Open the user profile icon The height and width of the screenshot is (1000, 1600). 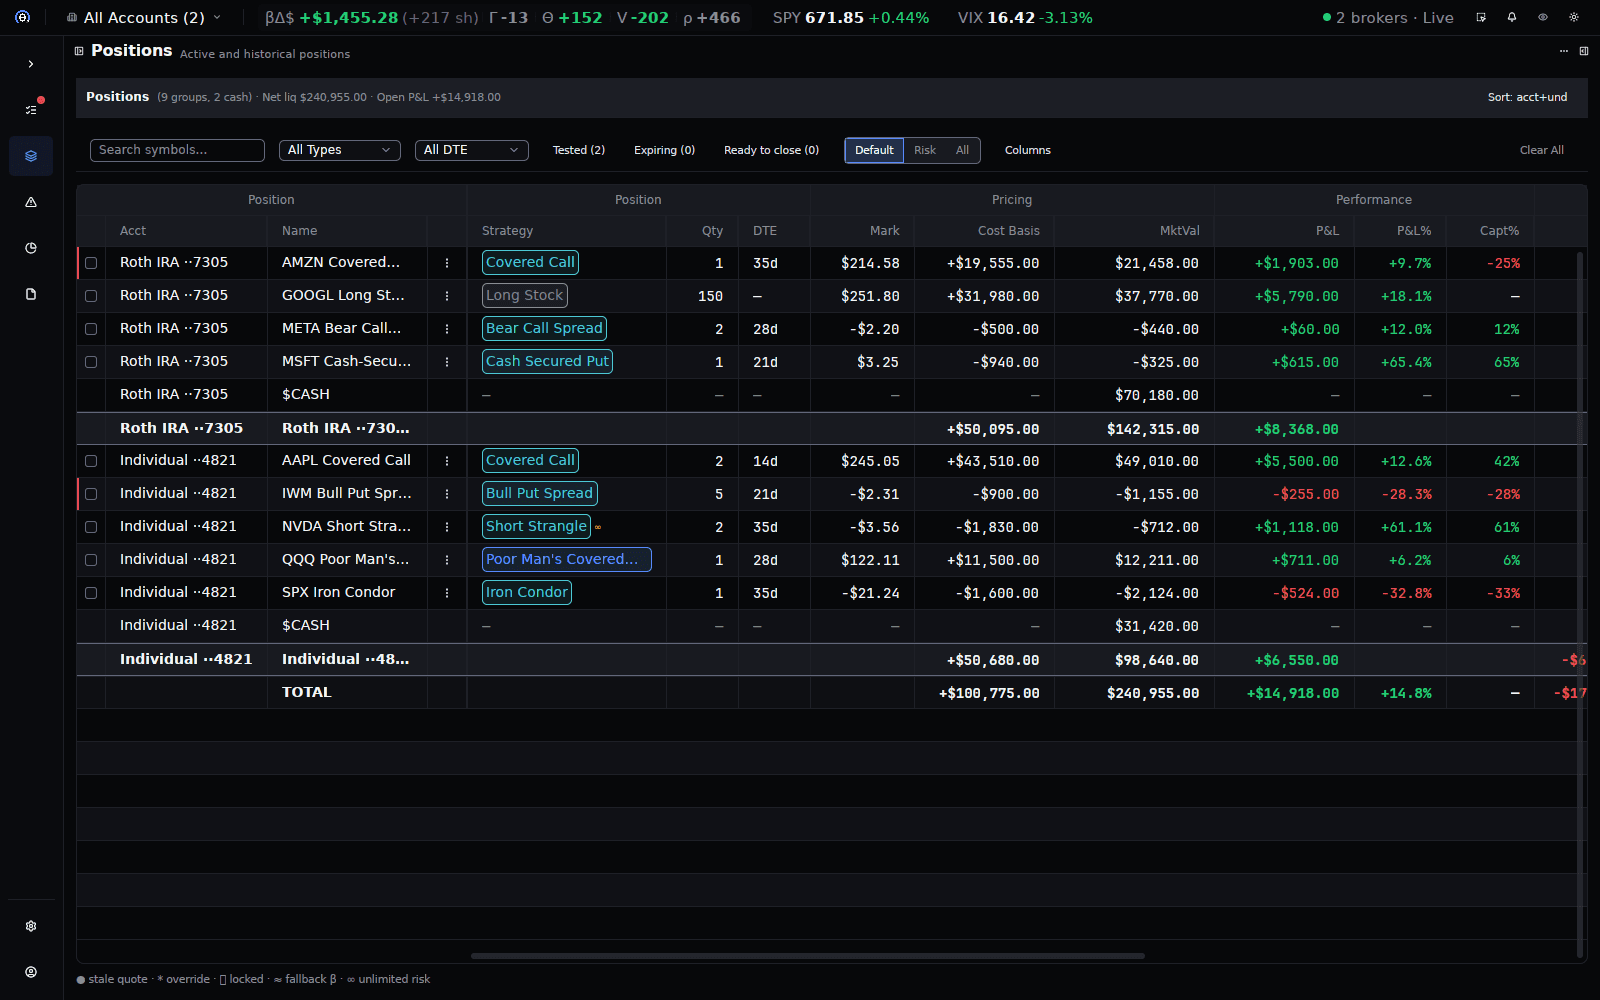31,972
